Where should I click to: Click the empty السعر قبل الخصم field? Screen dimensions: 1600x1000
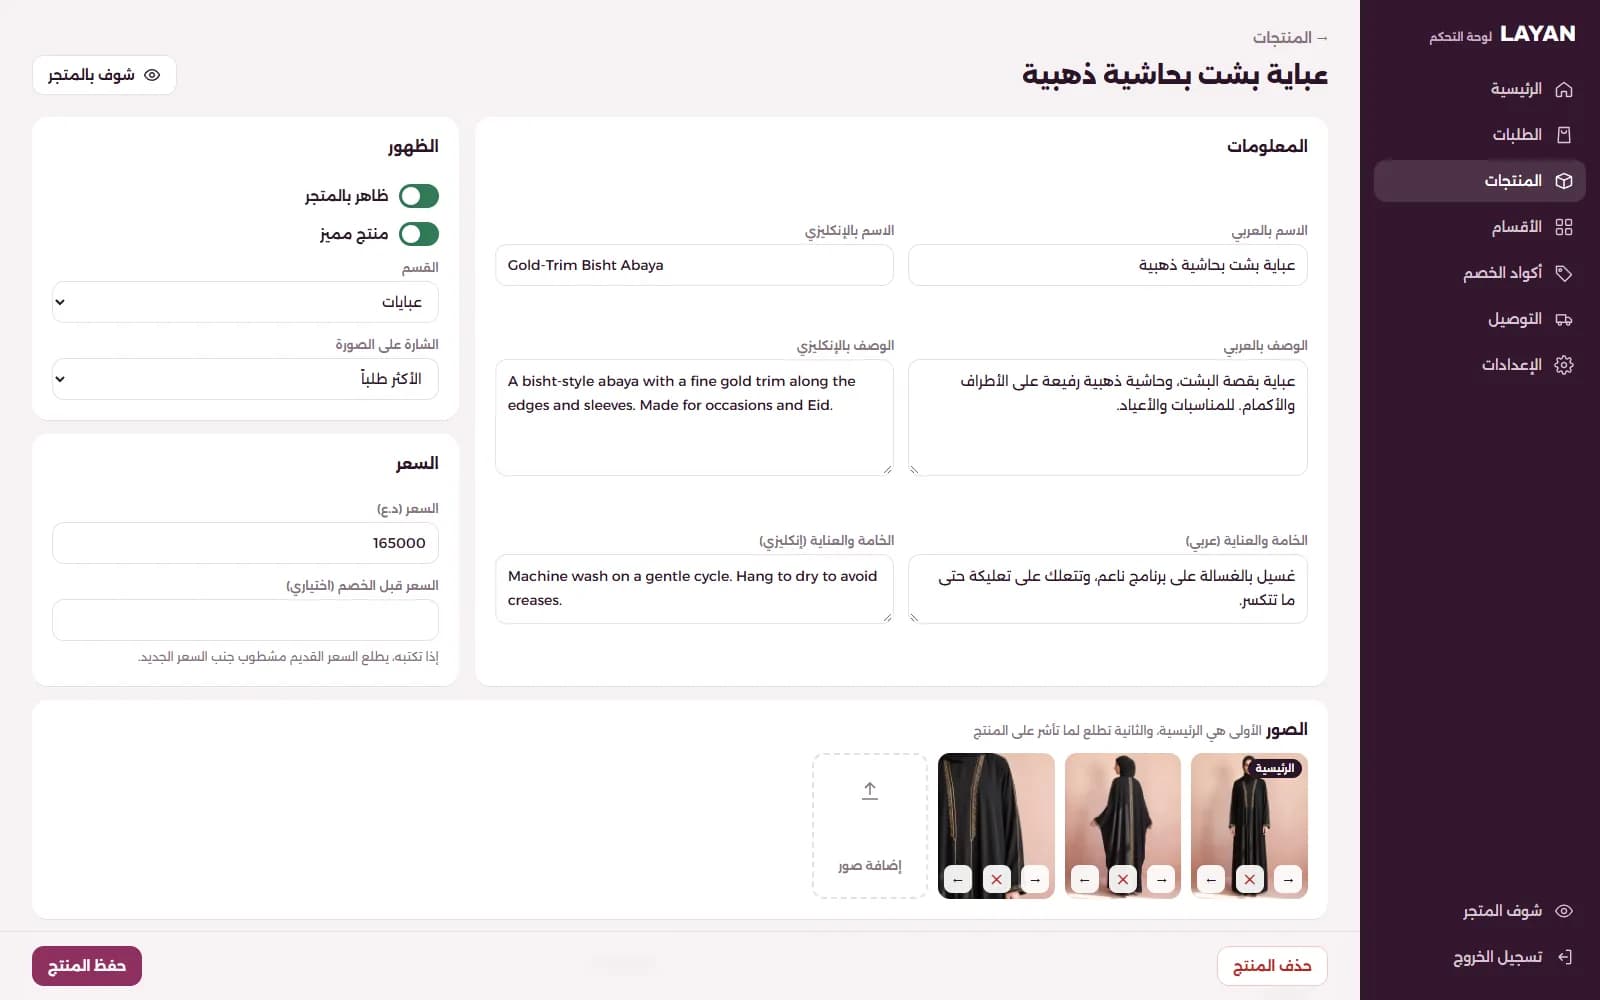coord(245,620)
